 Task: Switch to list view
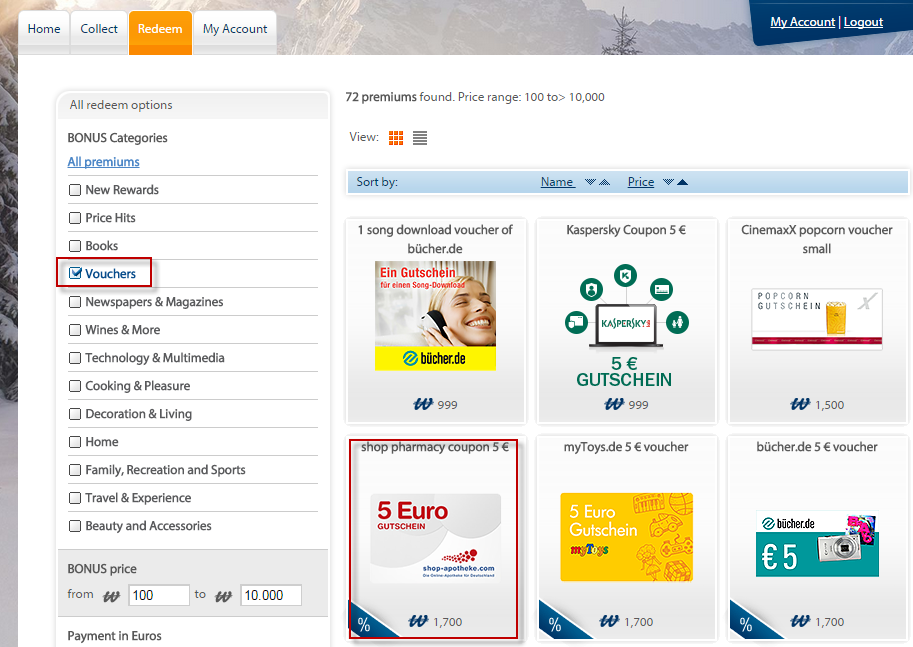pyautogui.click(x=420, y=138)
